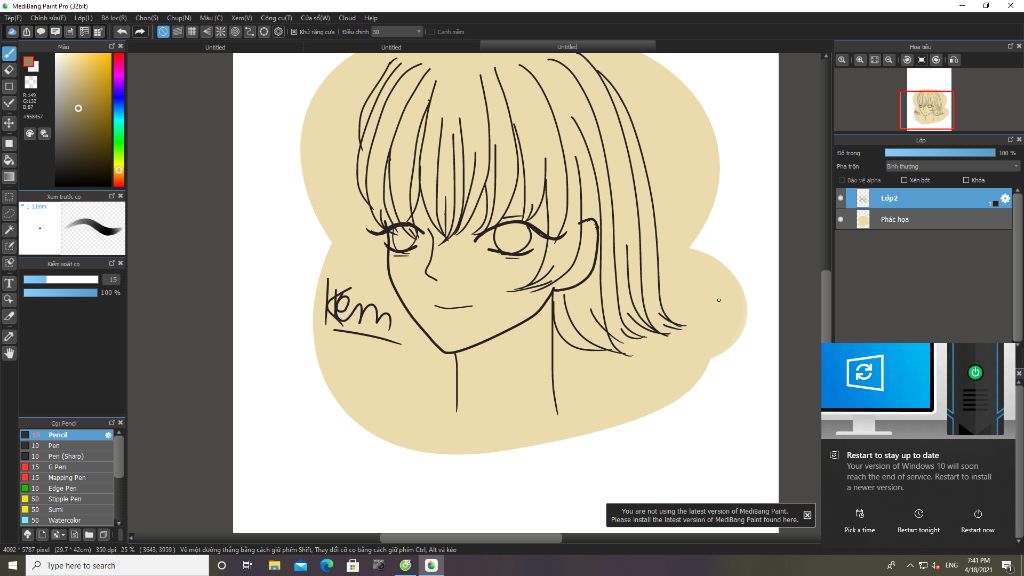1024x576 pixels.
Task: Enable grid snap icon
Action: coord(192,31)
